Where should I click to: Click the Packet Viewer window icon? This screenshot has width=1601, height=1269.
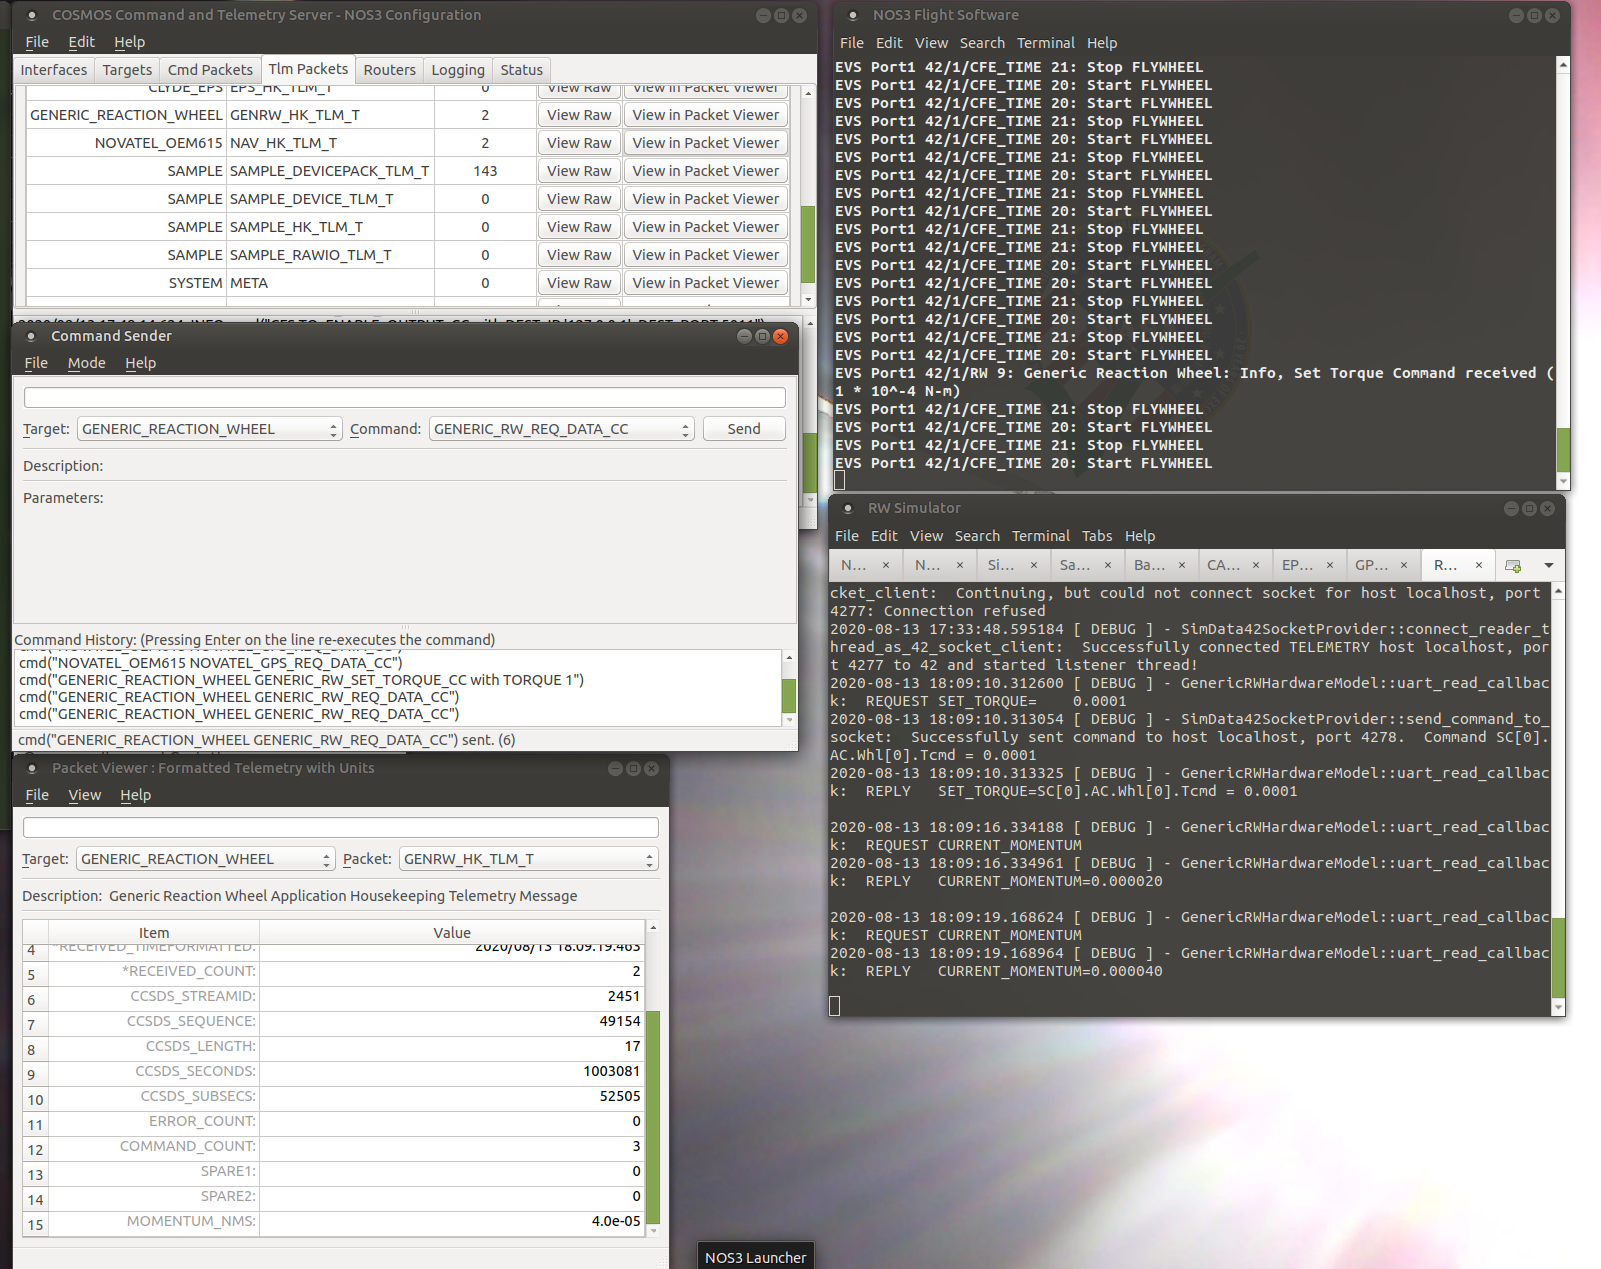32,768
